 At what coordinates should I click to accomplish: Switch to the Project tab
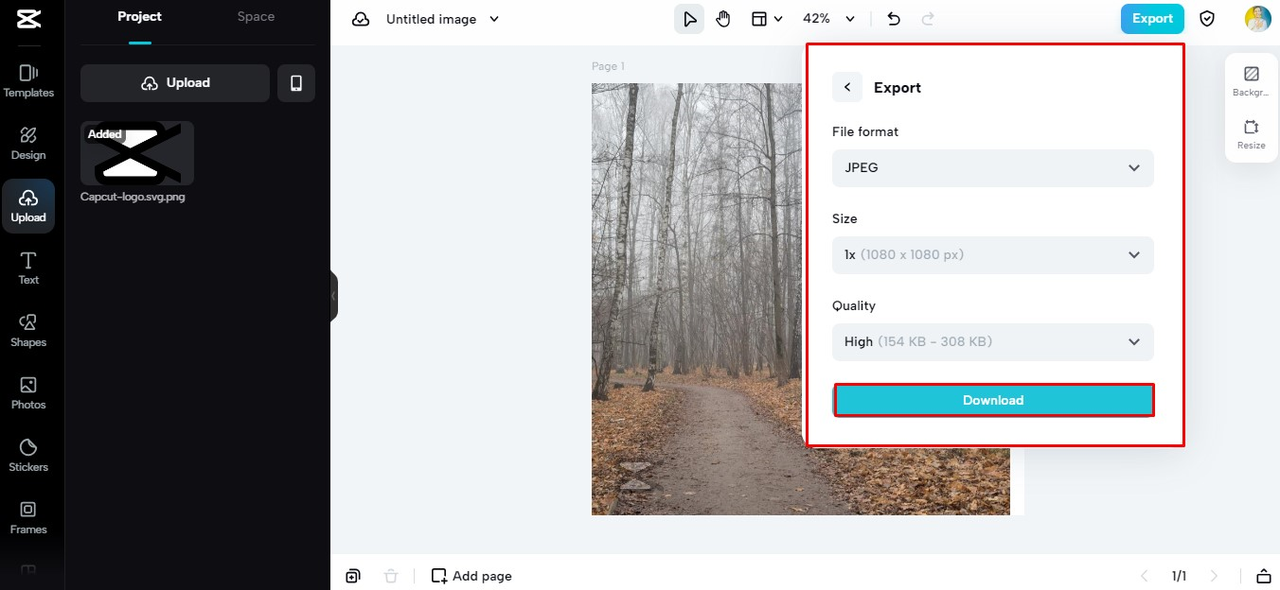click(140, 17)
